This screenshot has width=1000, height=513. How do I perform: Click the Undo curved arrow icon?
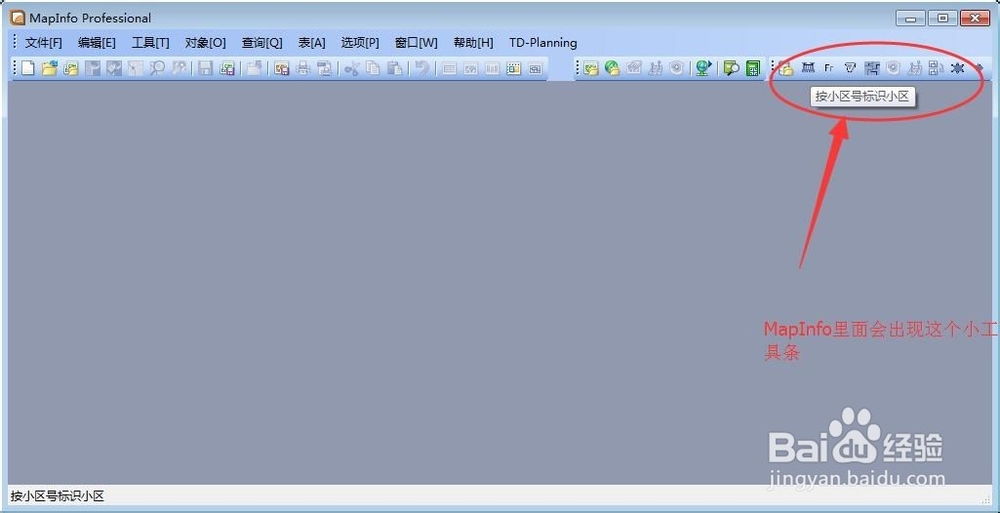click(x=422, y=68)
